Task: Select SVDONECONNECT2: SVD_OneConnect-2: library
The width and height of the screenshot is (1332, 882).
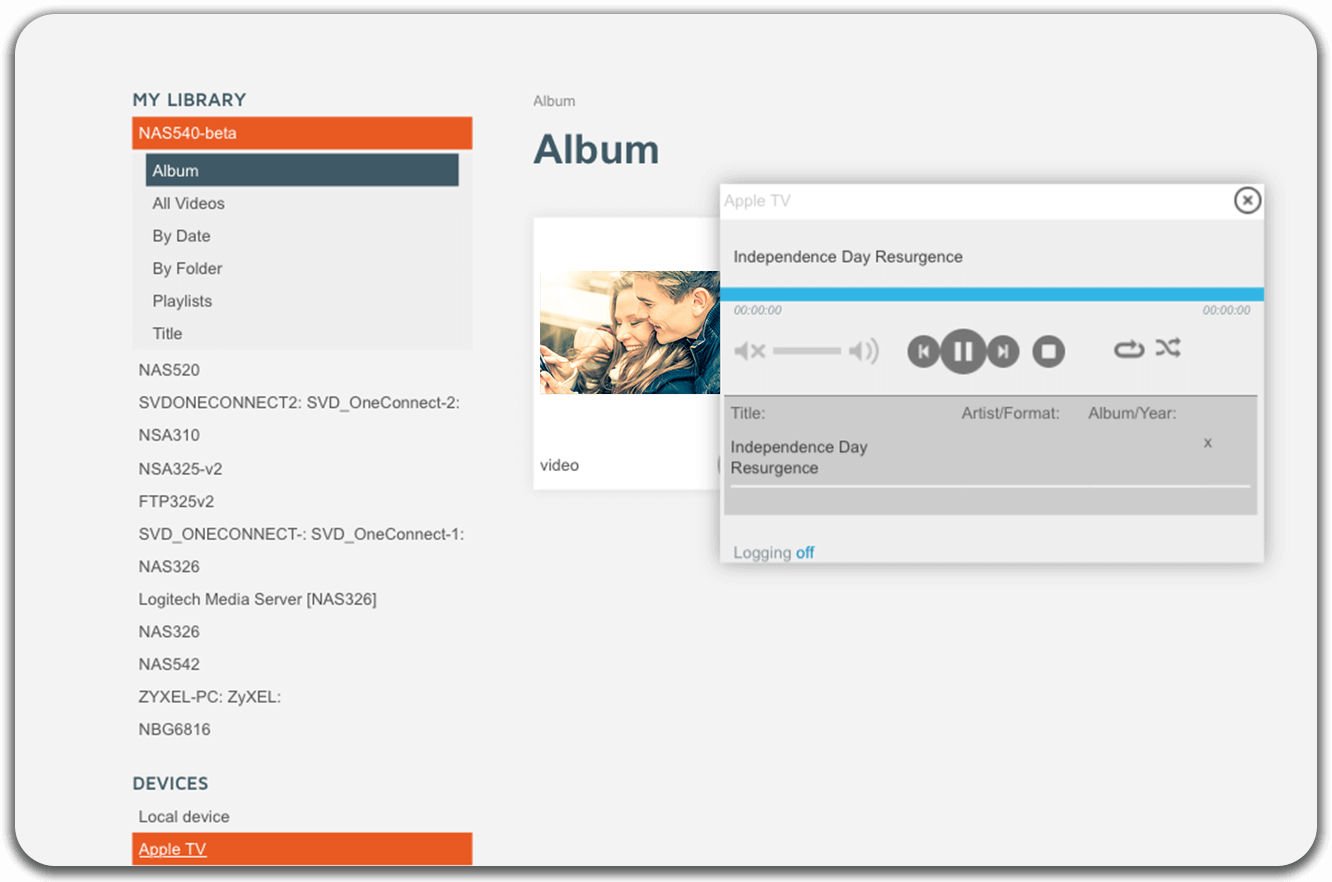Action: click(x=299, y=402)
